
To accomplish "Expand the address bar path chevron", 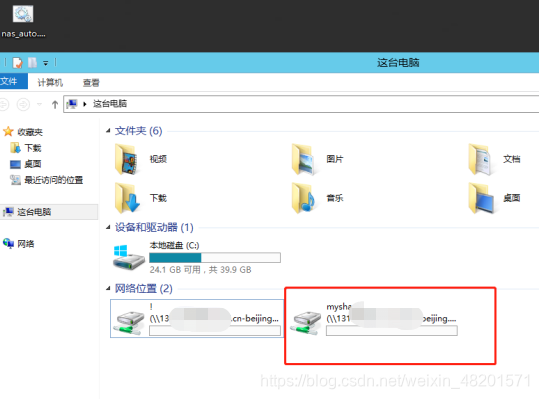I will click(x=85, y=104).
